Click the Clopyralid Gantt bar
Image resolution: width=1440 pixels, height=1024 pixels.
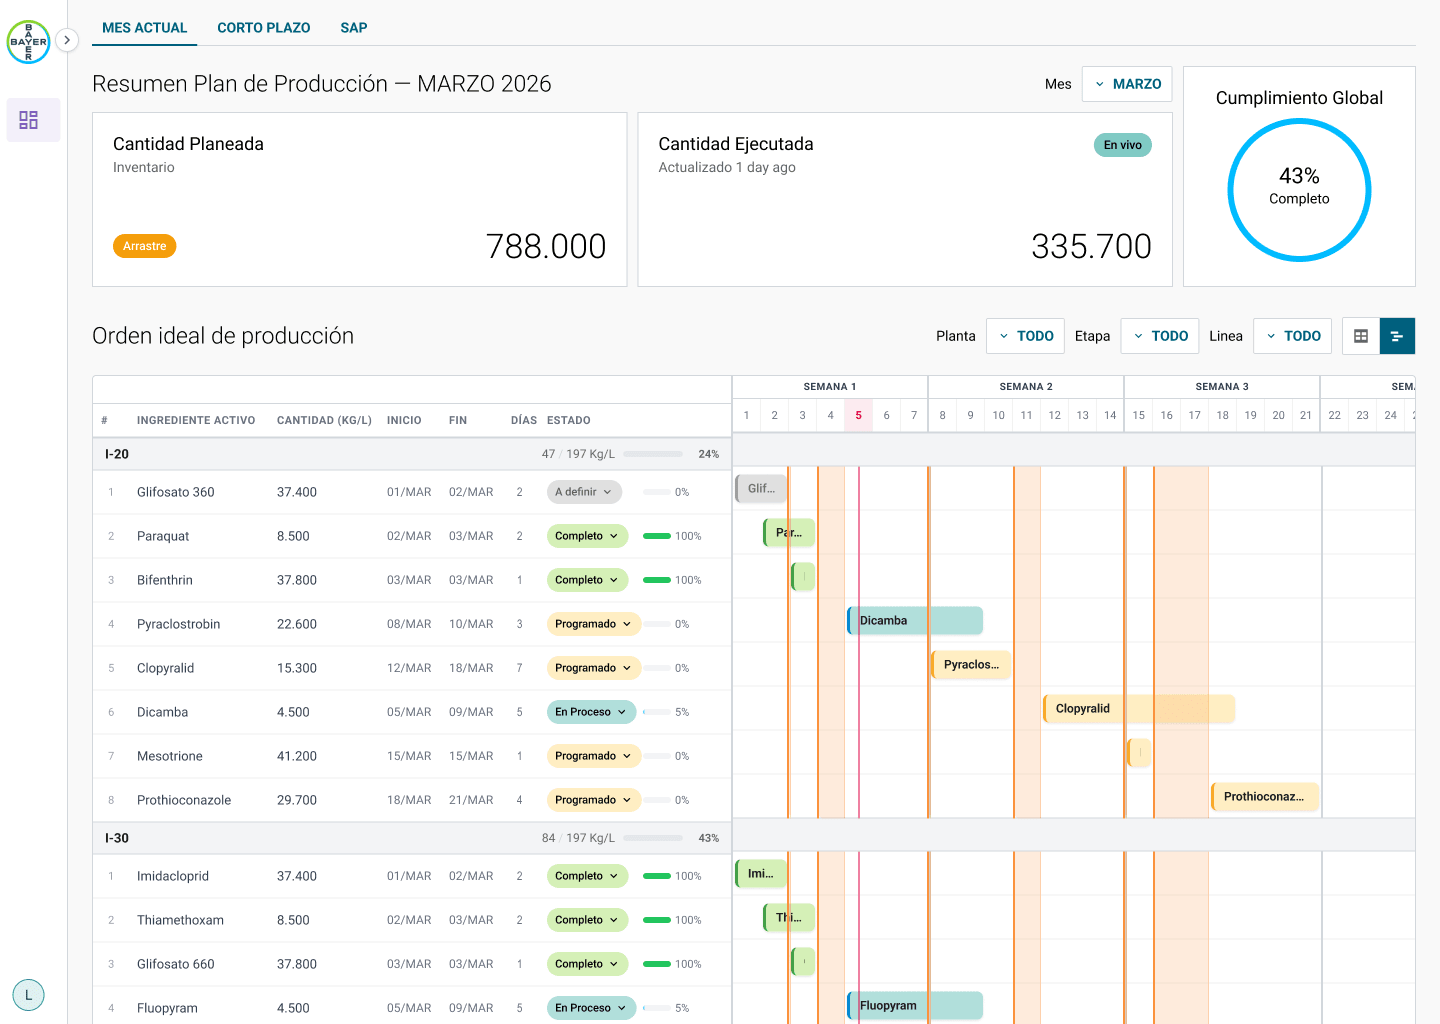[1139, 709]
